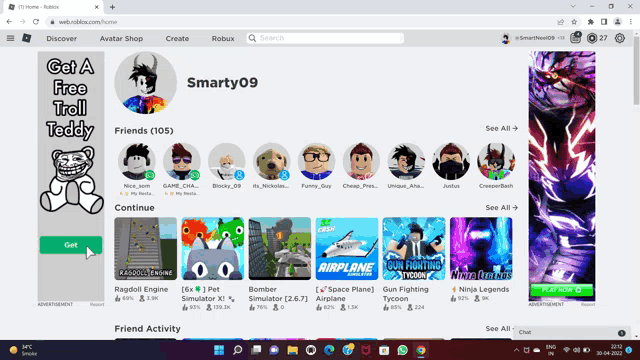Open the Avatar Shop menu item
Viewport: 640px width, 360px height.
click(x=121, y=38)
